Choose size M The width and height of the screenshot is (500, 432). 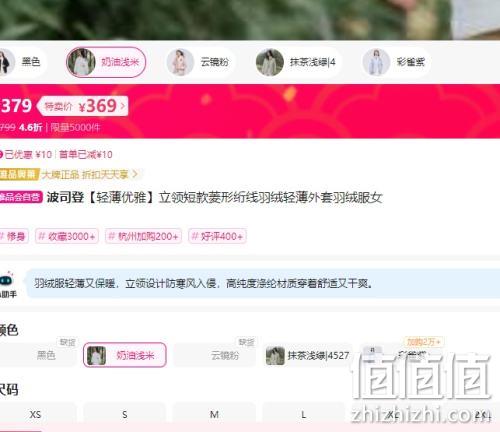click(214, 414)
